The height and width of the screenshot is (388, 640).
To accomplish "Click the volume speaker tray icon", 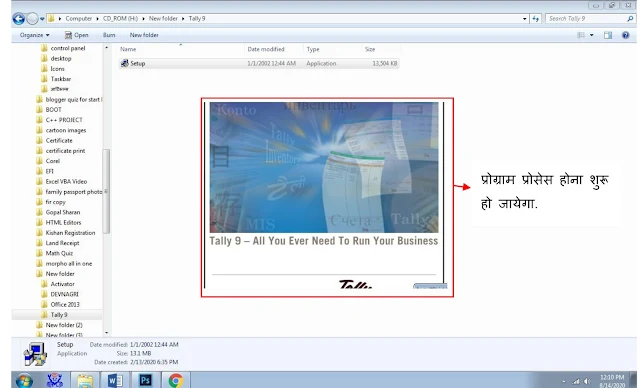I will coord(587,381).
